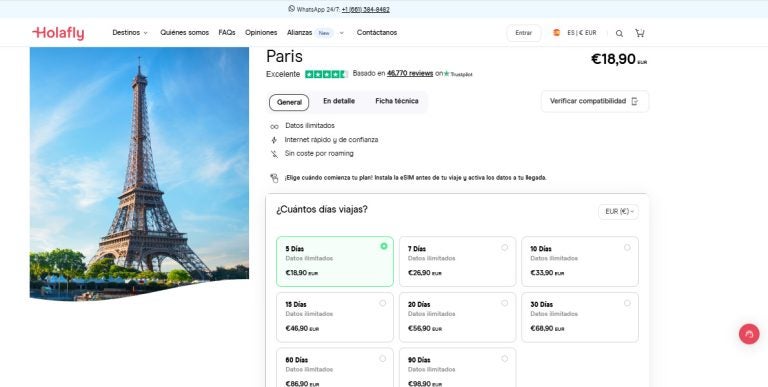Click the ¿Cuántos días viajas? heading
768x387 pixels.
pos(322,210)
